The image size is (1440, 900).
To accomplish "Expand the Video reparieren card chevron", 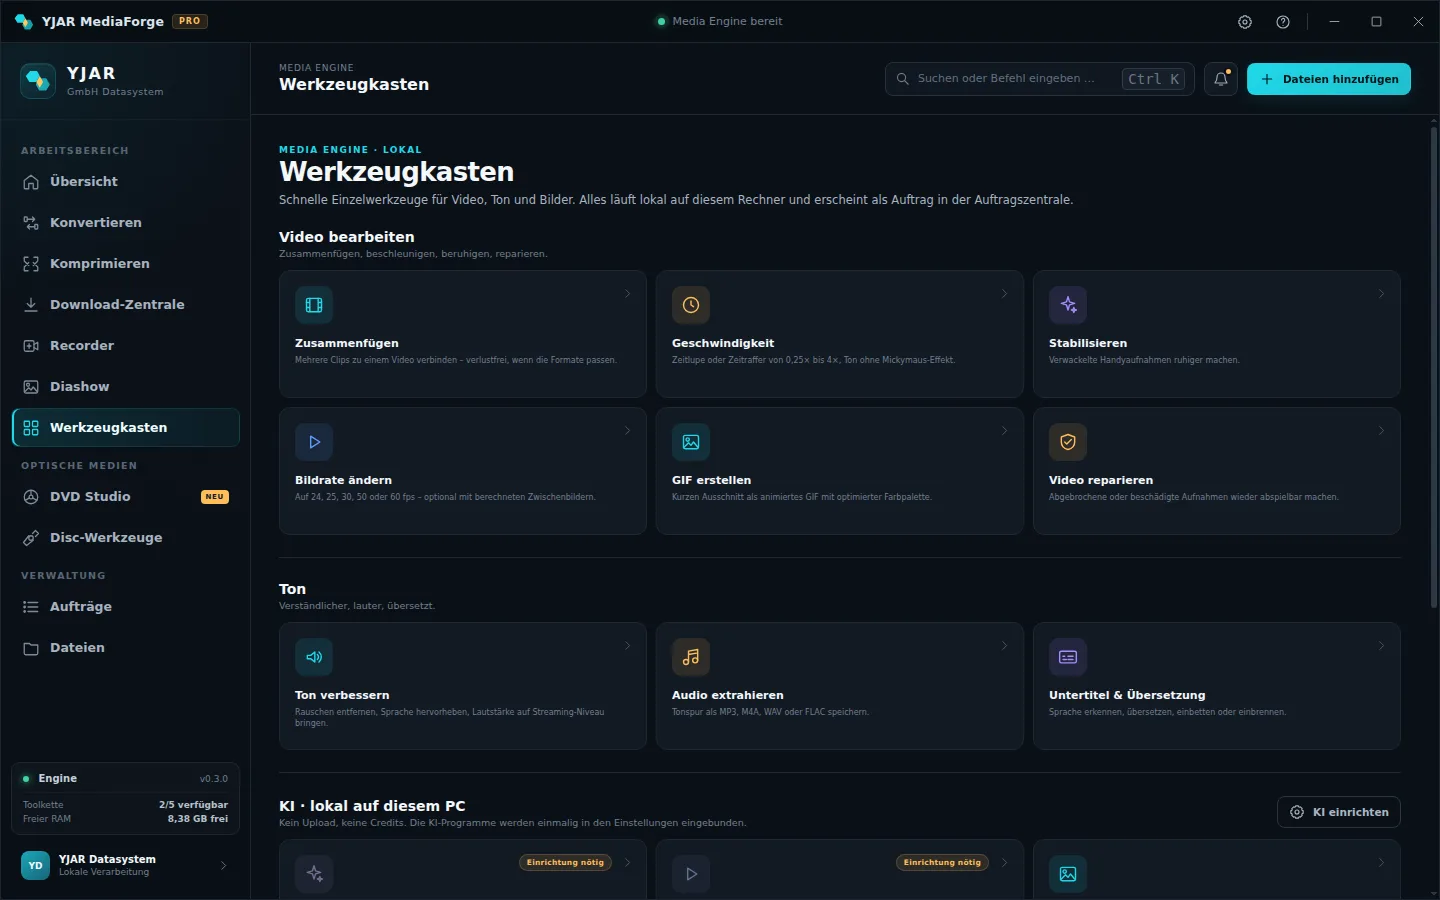I will coord(1382,431).
